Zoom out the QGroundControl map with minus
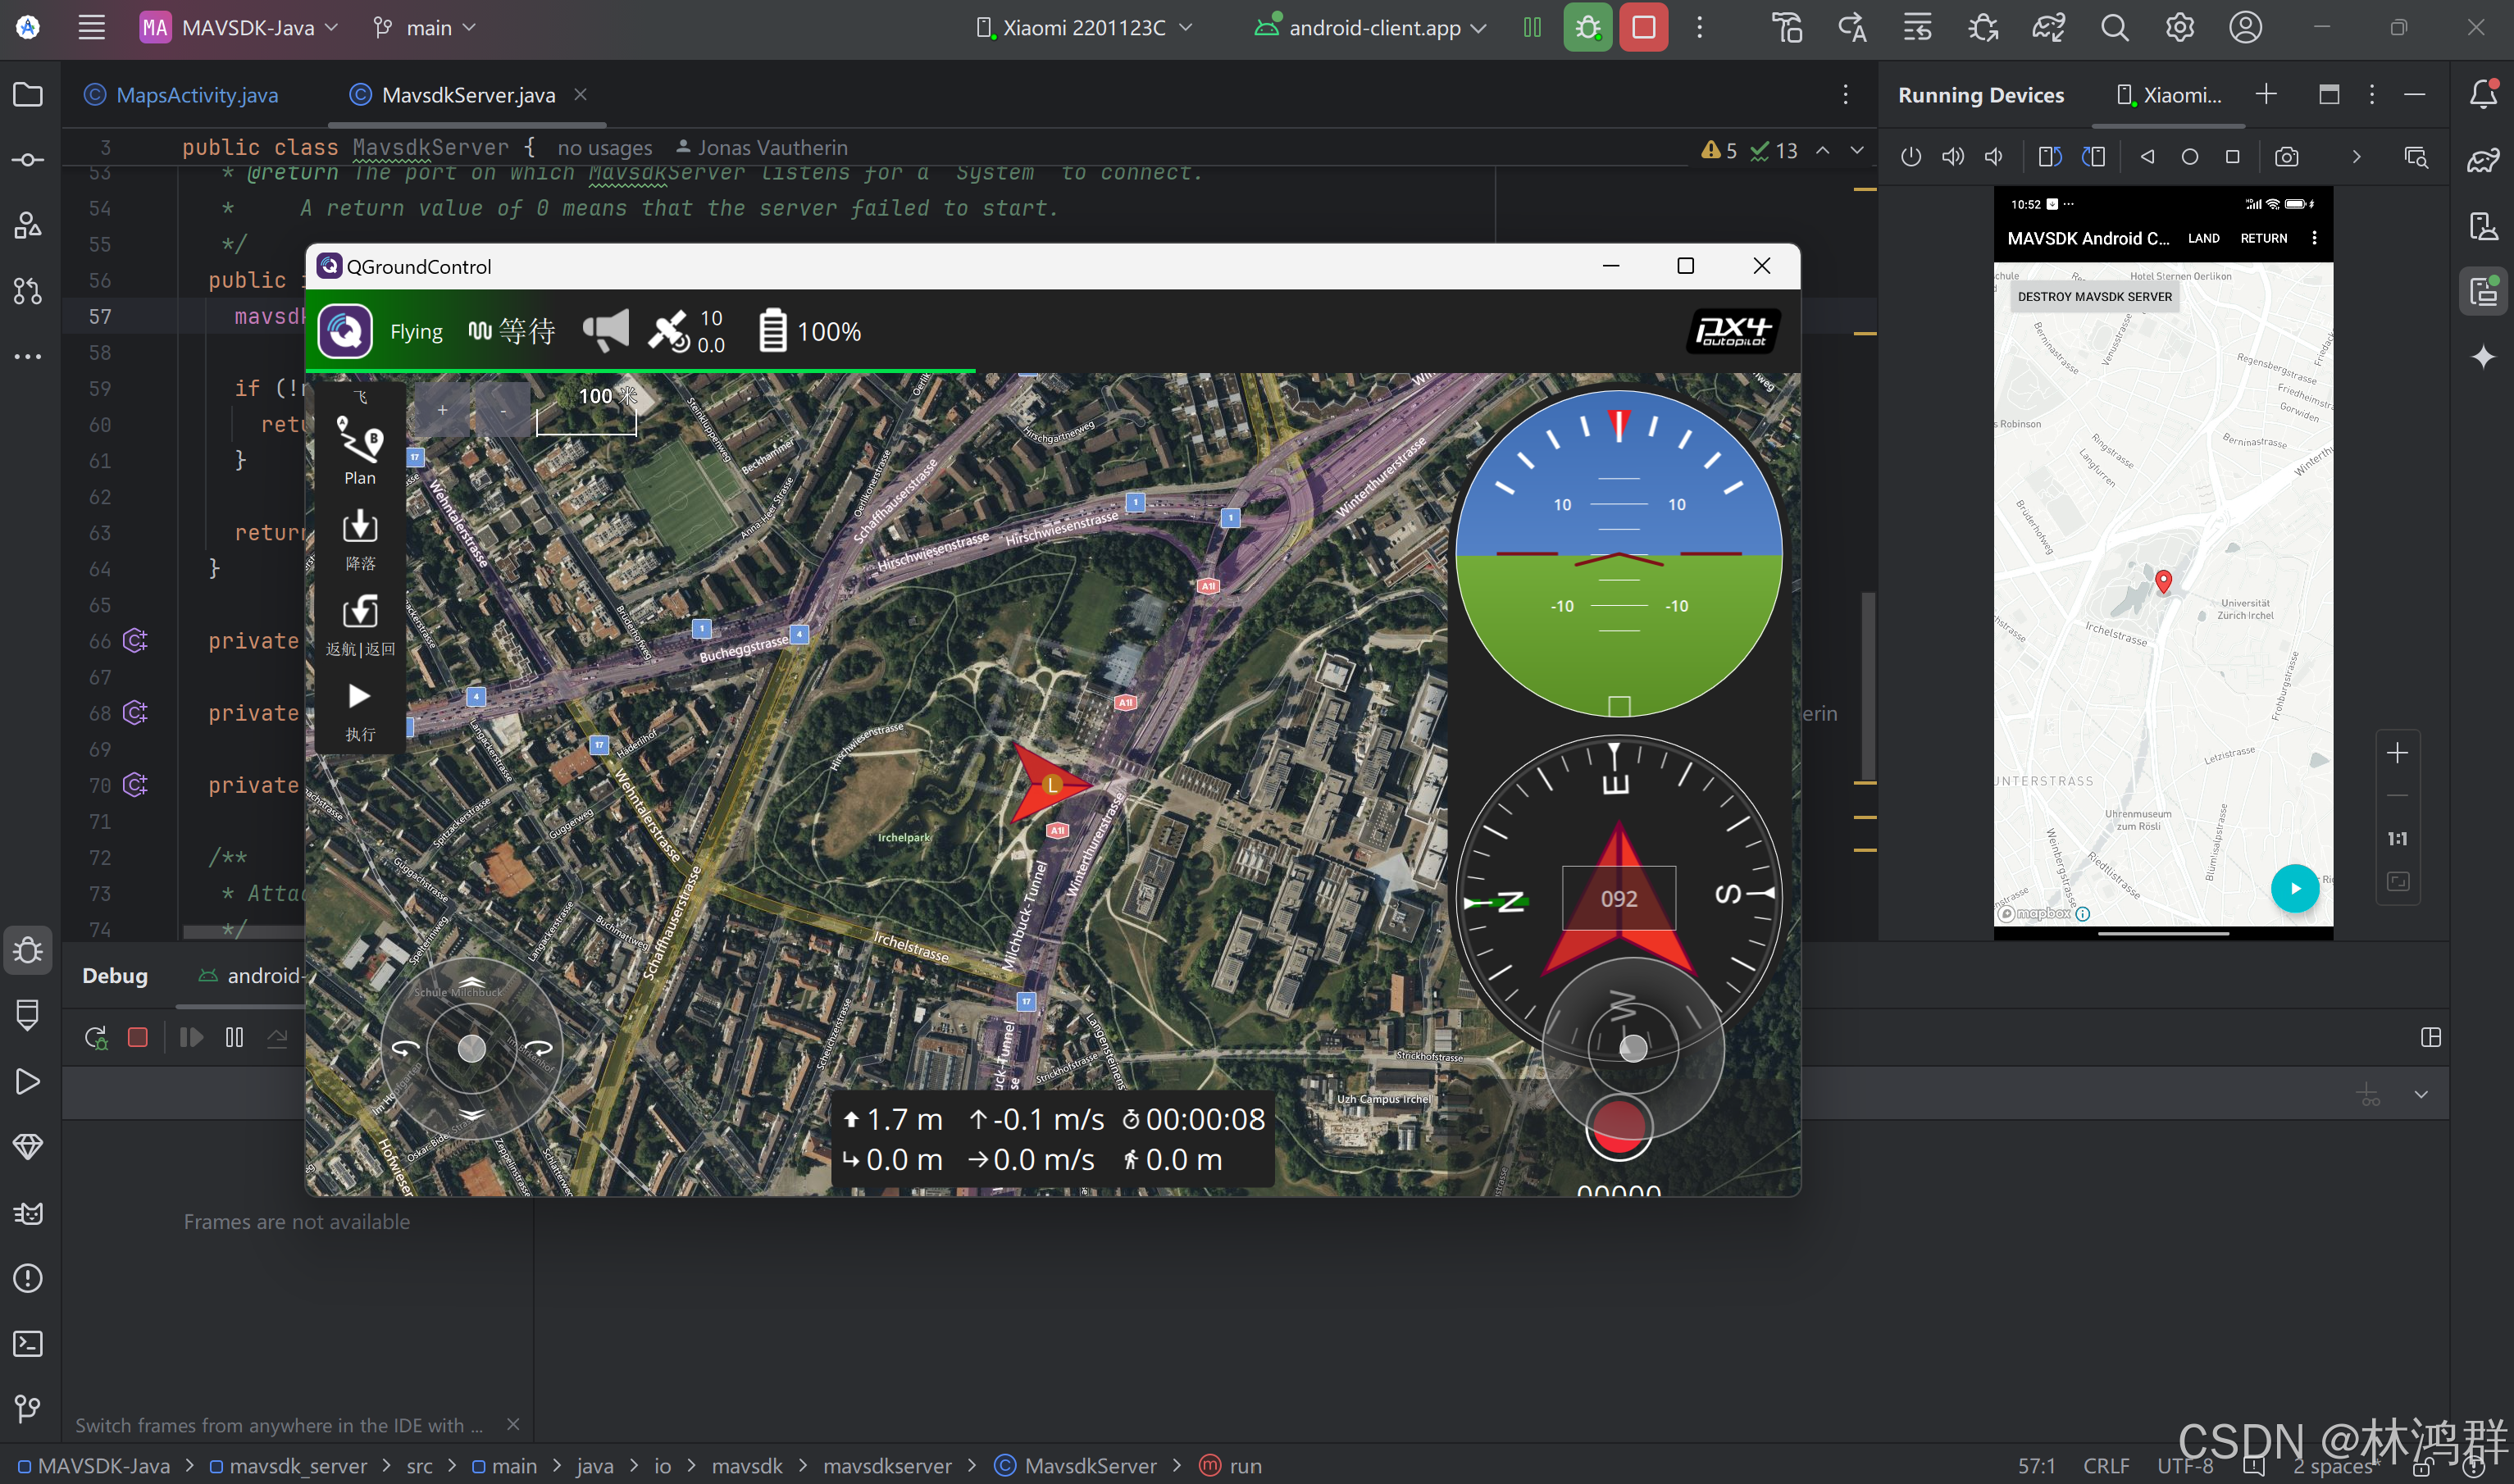The height and width of the screenshot is (1484, 2514). point(503,410)
